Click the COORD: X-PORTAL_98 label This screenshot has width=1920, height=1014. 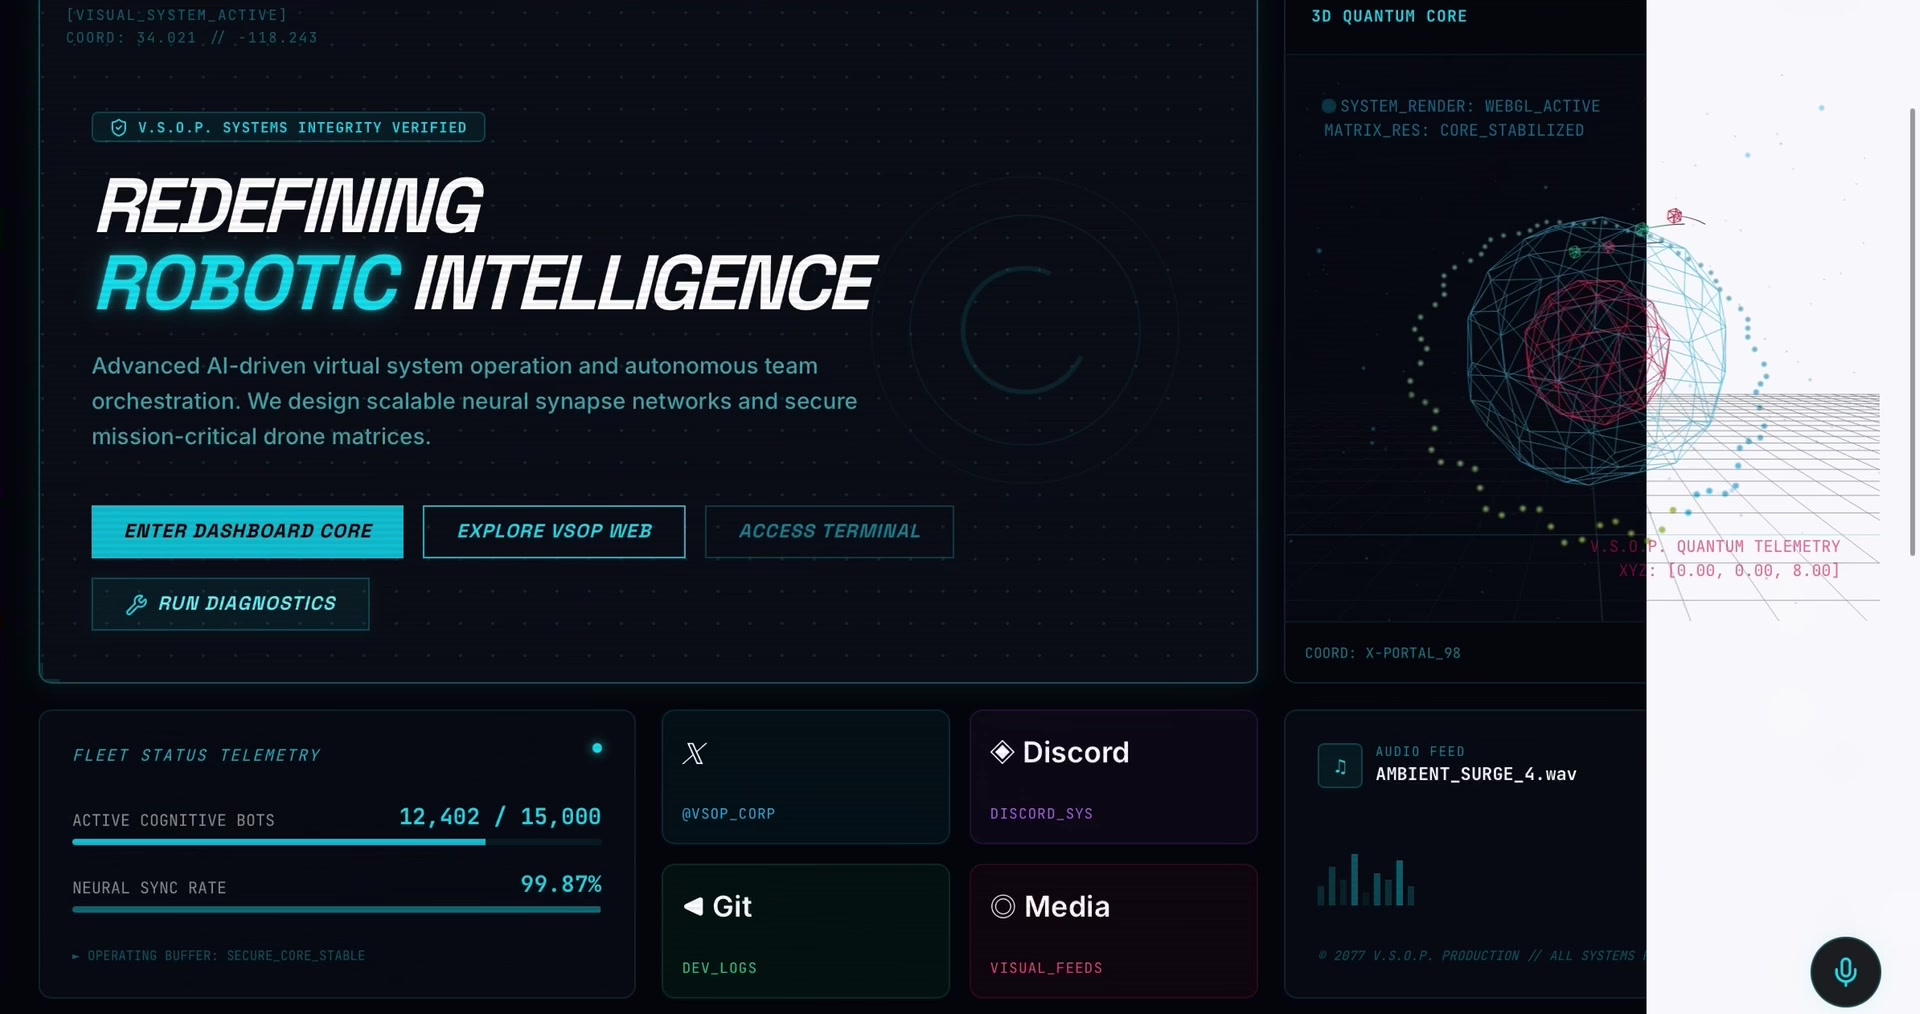(1383, 653)
